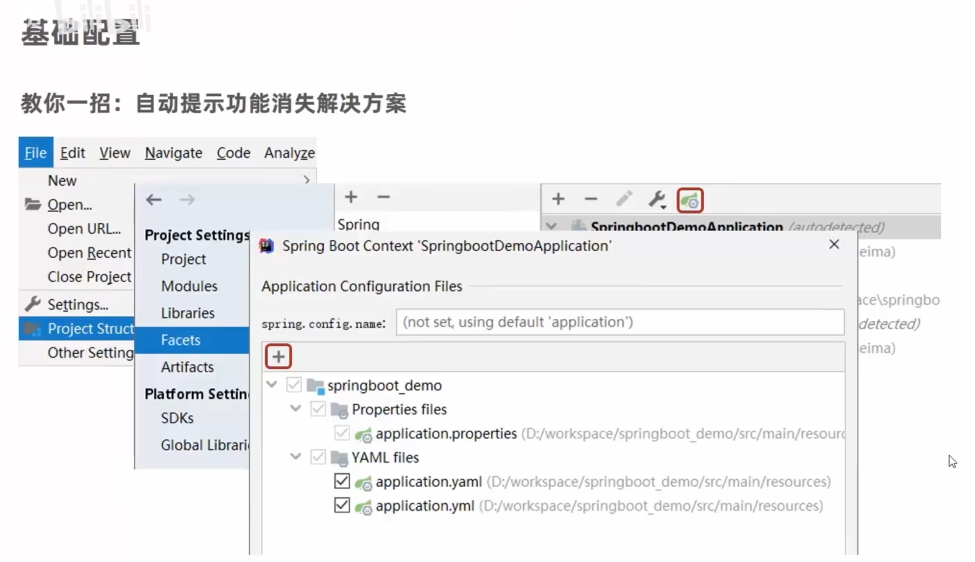Select SpringbootDemoApplication autodetected row
This screenshot has height=562, width=975.
click(741, 227)
